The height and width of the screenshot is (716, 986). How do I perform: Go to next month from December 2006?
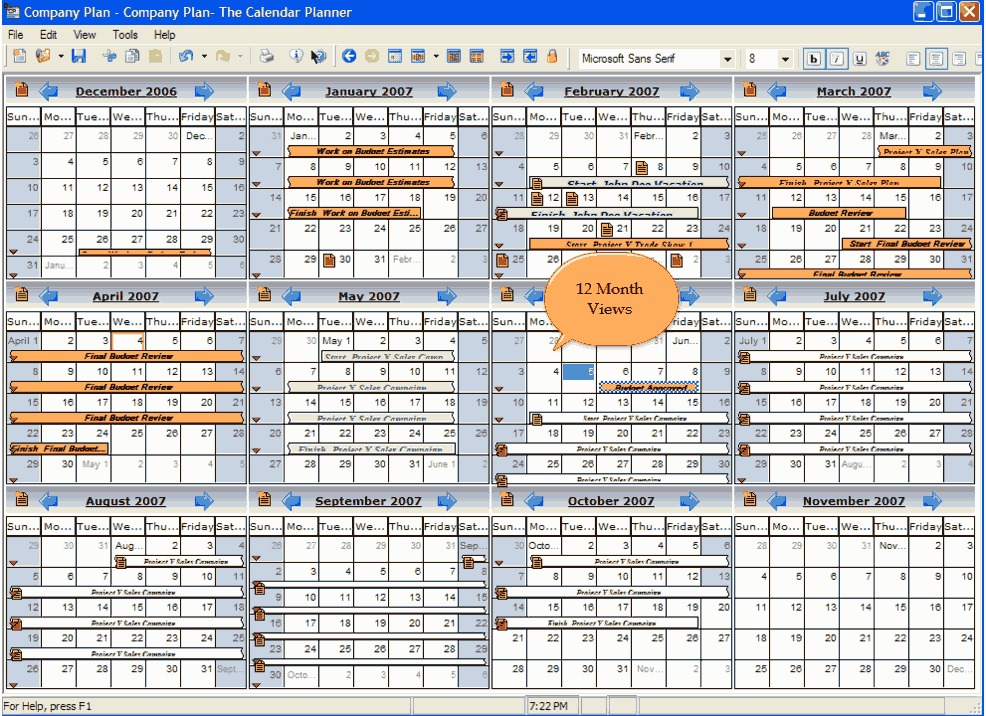[204, 91]
